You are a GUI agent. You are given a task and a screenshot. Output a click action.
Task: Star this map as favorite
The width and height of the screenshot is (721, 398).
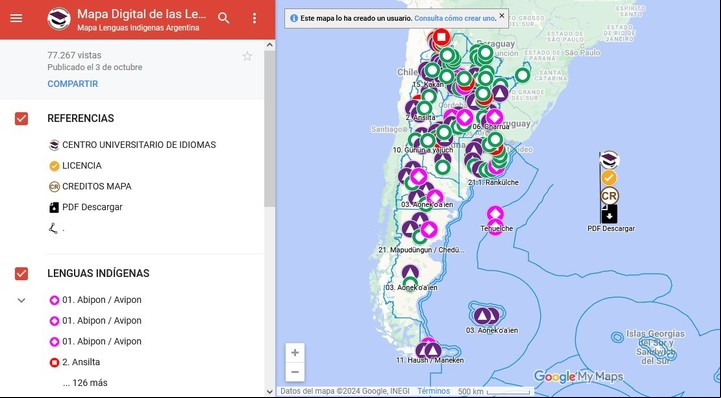pyautogui.click(x=247, y=57)
